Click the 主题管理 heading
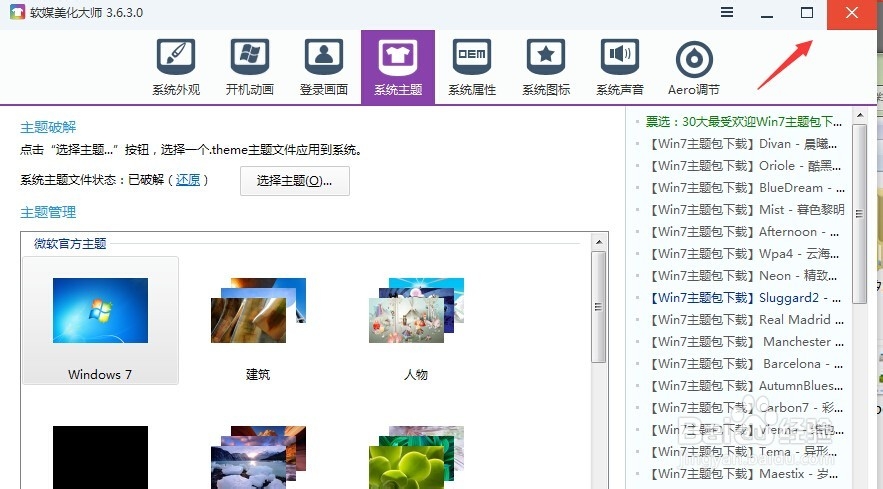883x489 pixels. (x=48, y=212)
